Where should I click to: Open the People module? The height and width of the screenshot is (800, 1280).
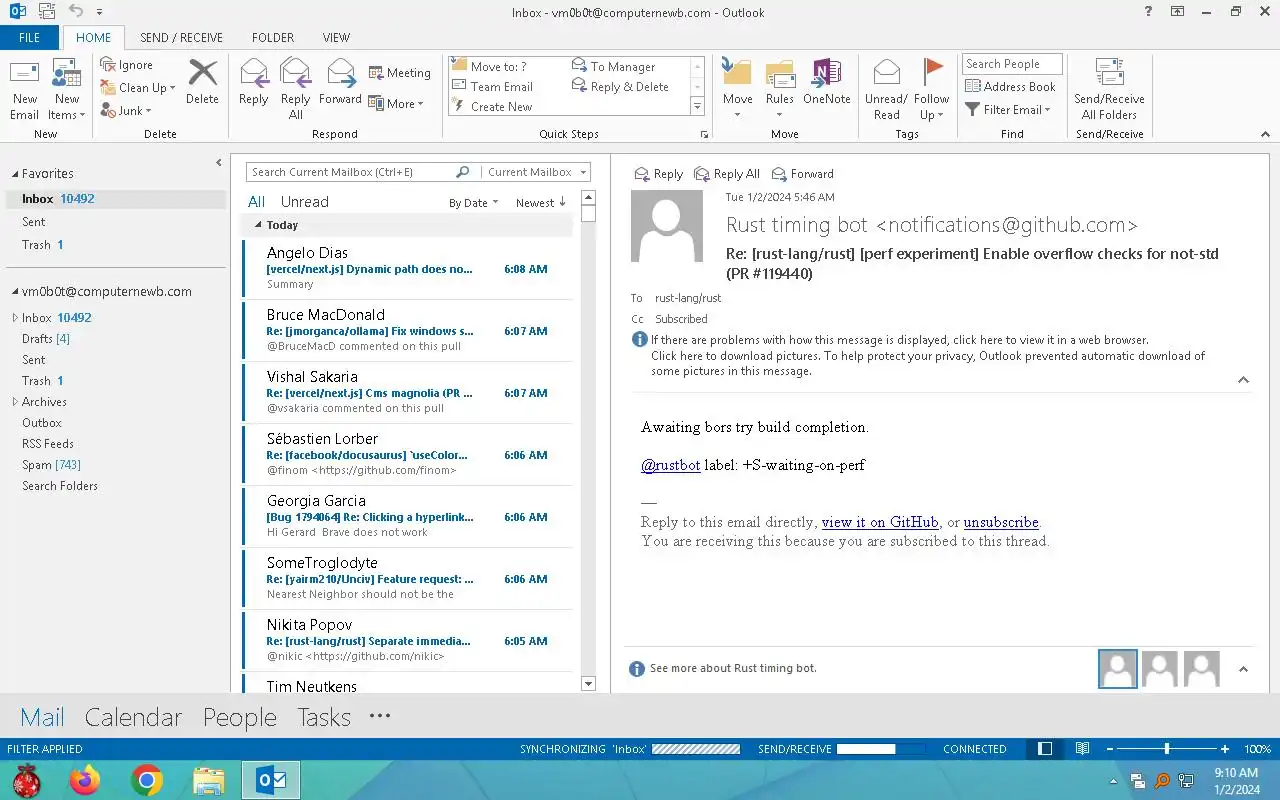(240, 717)
